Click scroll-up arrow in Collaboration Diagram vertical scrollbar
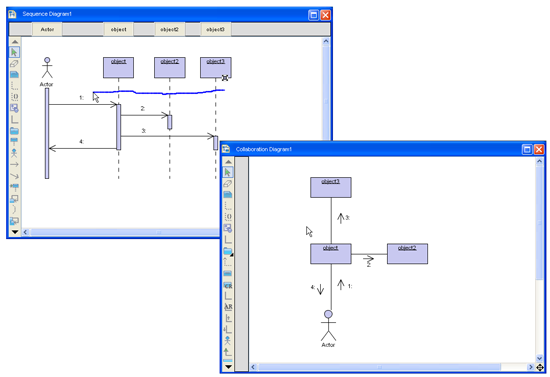 pyautogui.click(x=540, y=161)
